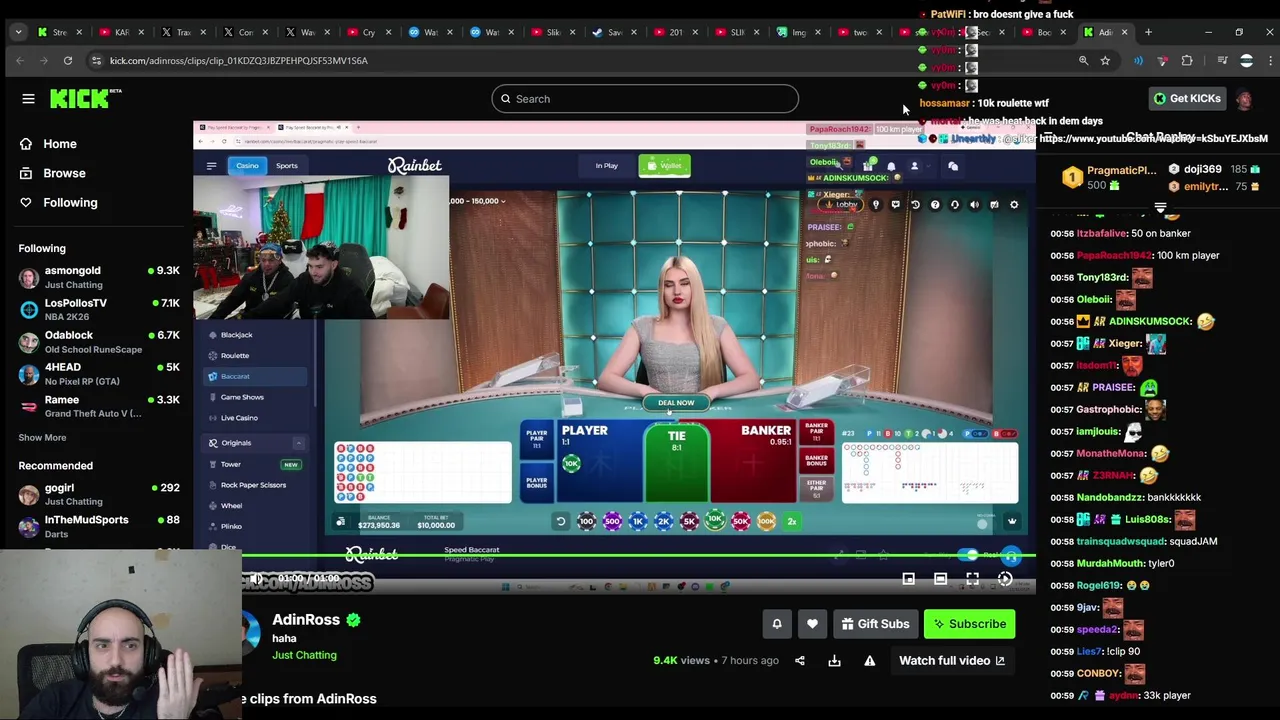This screenshot has height=720, width=1280.
Task: Open the user profile avatar menu
Action: point(1244,99)
